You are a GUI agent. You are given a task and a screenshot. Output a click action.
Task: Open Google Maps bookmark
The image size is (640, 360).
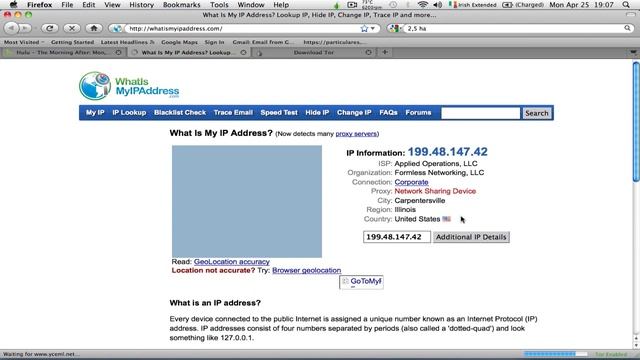point(179,42)
